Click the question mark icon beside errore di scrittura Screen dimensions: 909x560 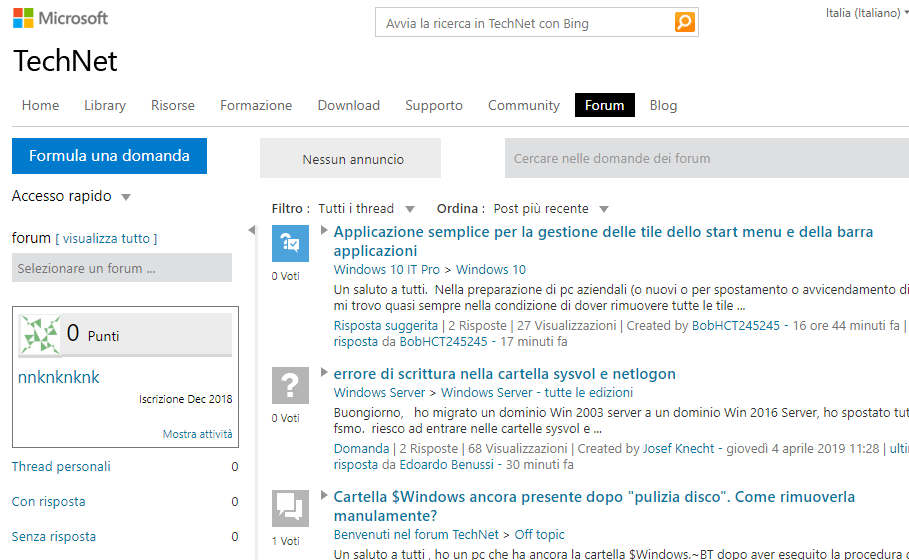coord(290,385)
